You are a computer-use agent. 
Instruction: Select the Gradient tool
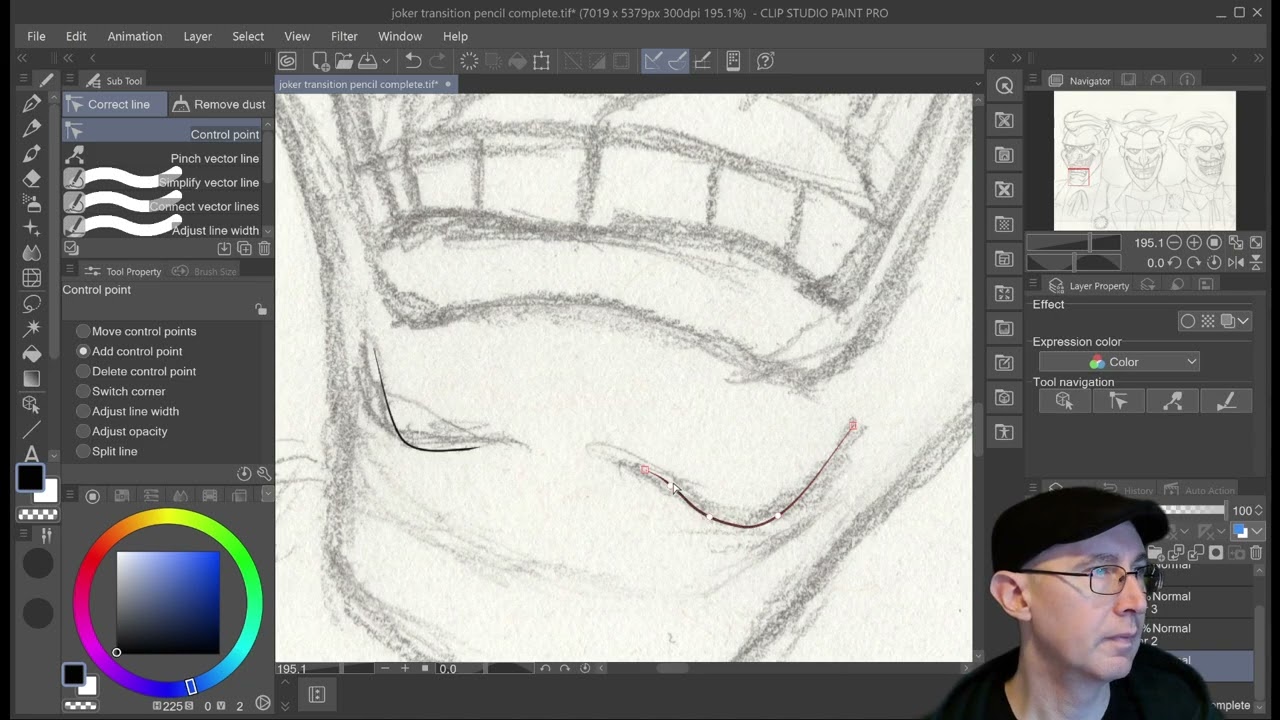(31, 379)
